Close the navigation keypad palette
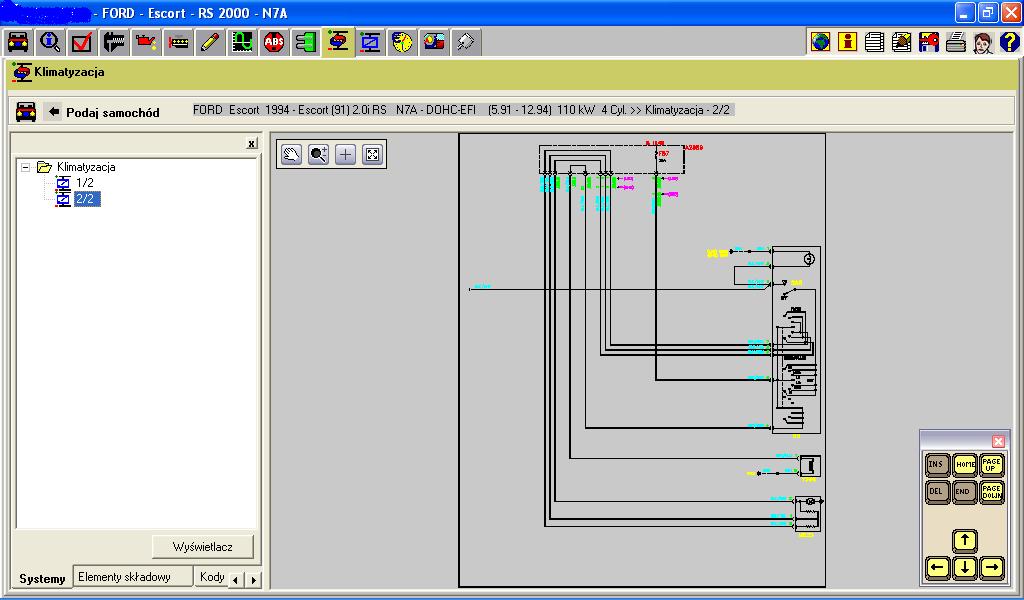 coord(998,441)
